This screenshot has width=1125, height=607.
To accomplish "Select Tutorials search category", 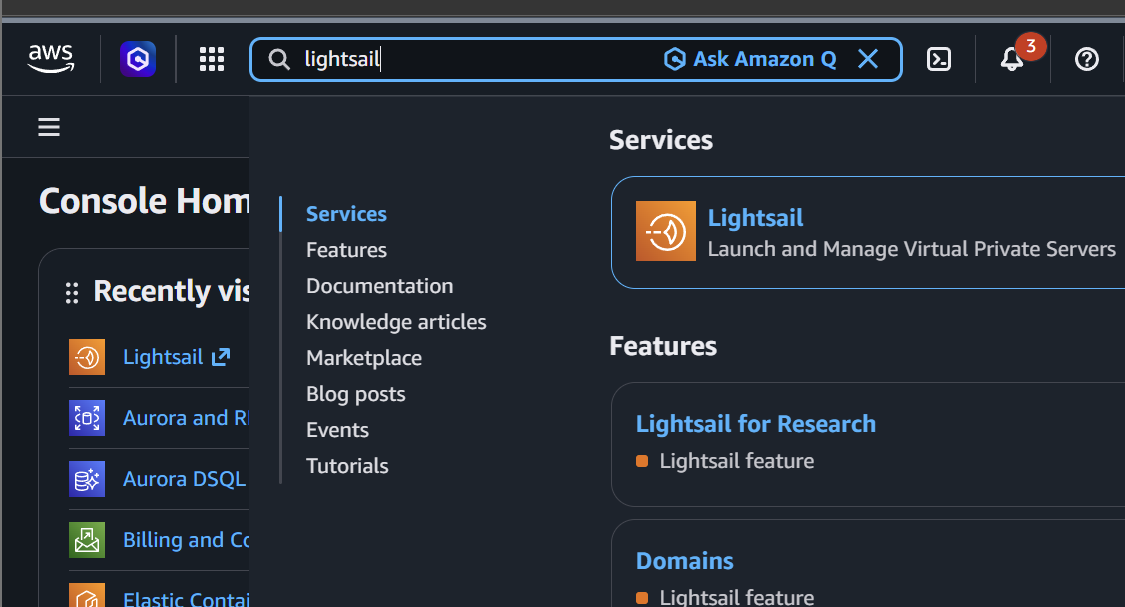I will point(347,466).
